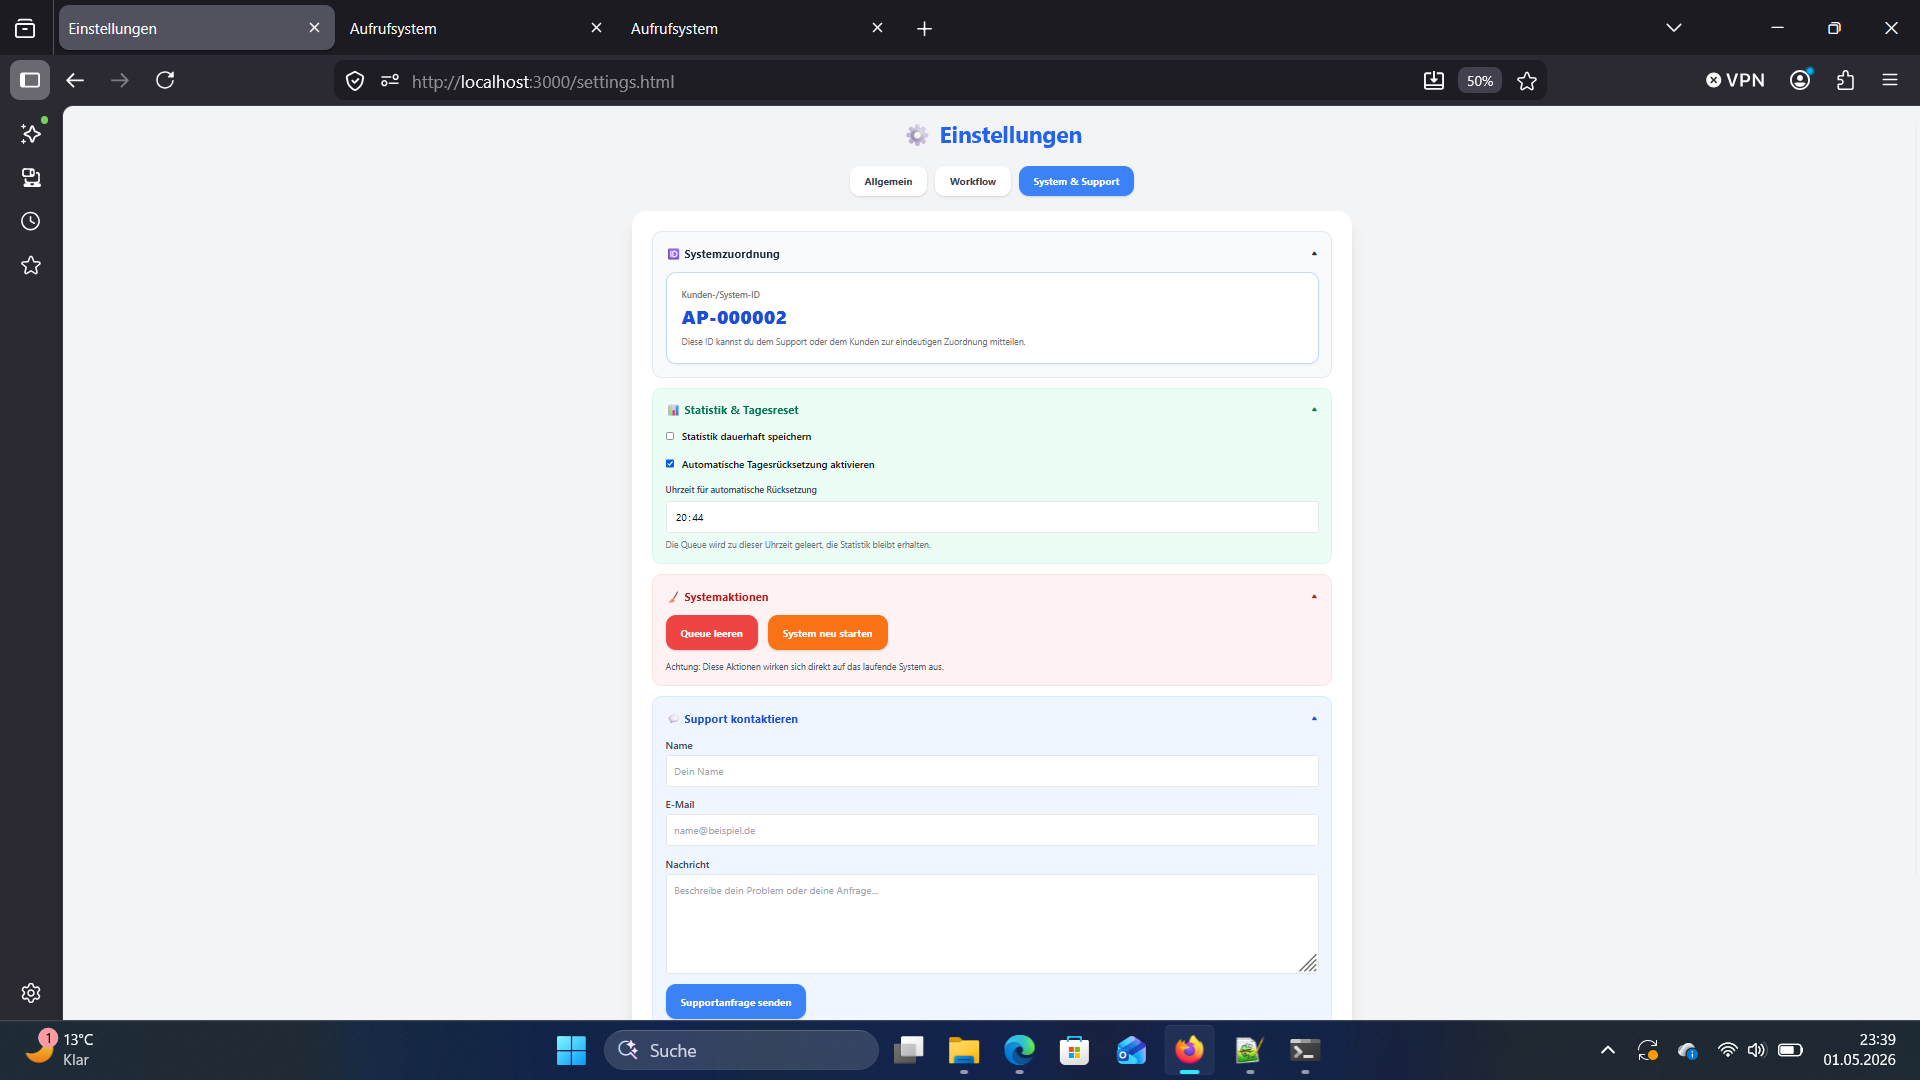The width and height of the screenshot is (1920, 1080).
Task: Open the clock and date flyout
Action: point(1858,1050)
